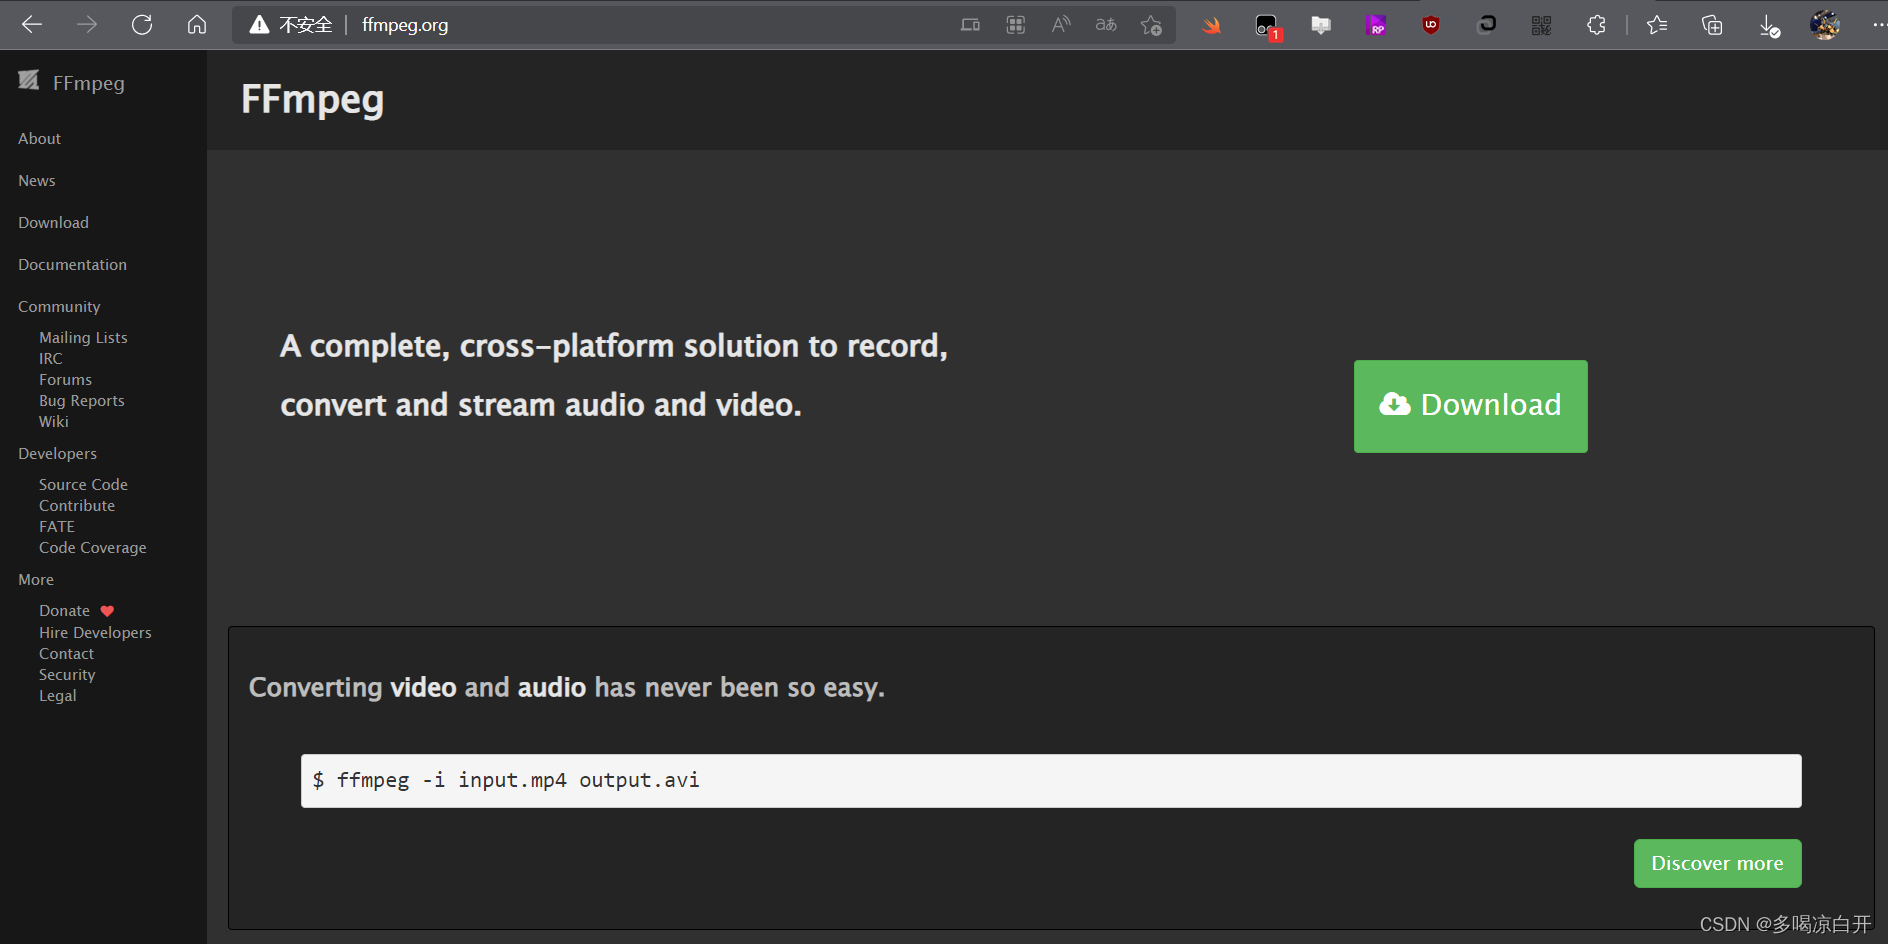This screenshot has width=1888, height=944.
Task: Open the browser home page icon
Action: coord(197,25)
